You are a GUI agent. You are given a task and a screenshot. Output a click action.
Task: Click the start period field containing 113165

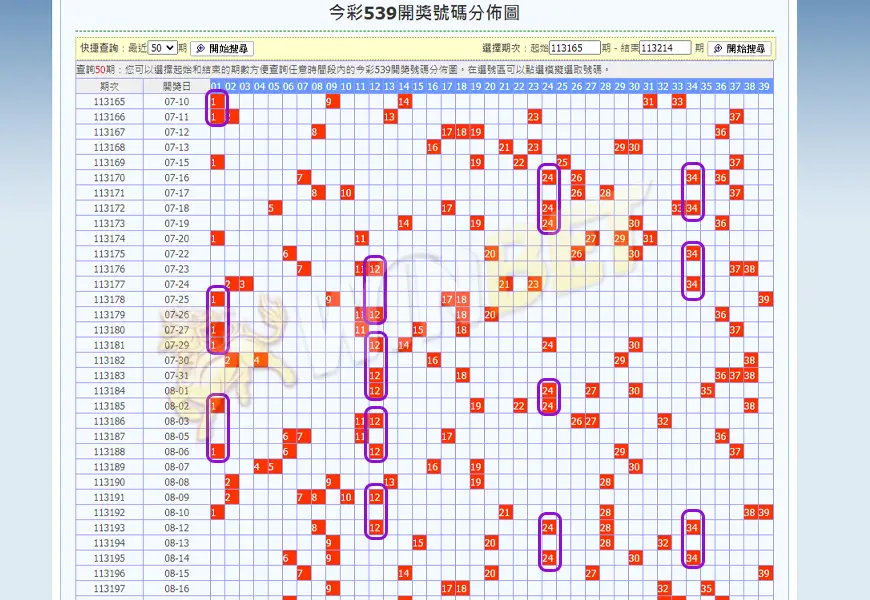tap(575, 48)
